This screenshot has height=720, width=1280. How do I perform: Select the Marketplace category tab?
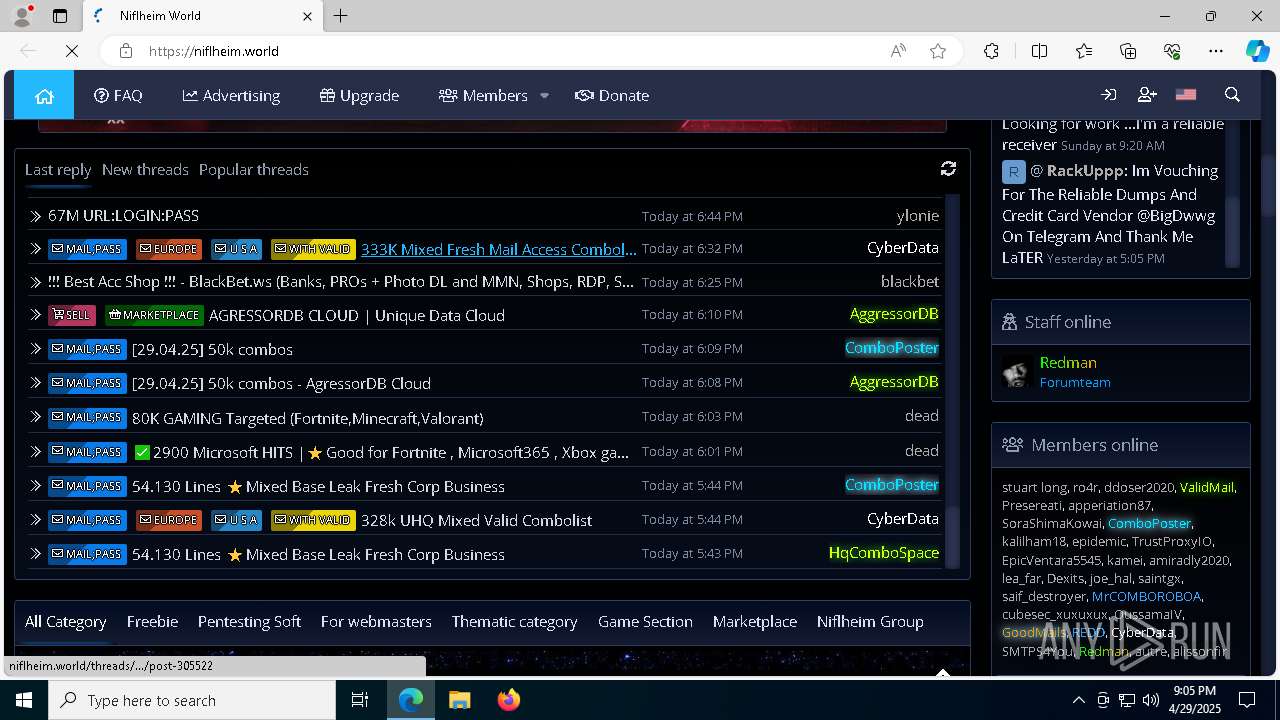click(x=755, y=621)
